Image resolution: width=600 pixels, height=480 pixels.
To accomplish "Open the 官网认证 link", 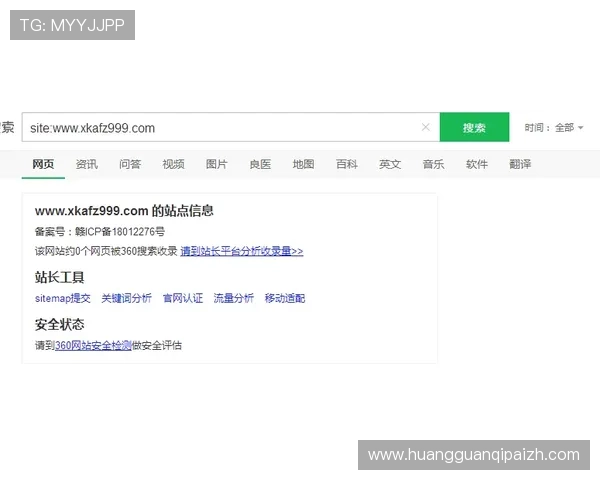I will click(x=183, y=298).
